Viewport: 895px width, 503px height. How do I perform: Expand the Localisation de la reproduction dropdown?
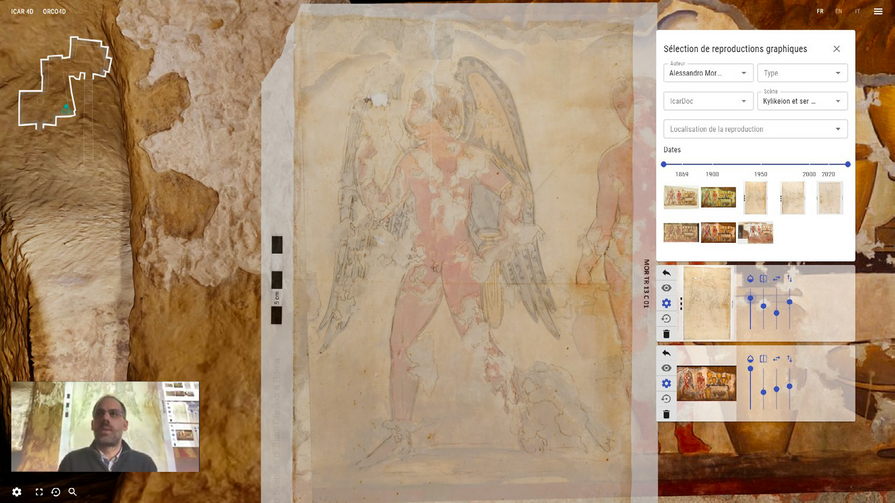coord(755,129)
